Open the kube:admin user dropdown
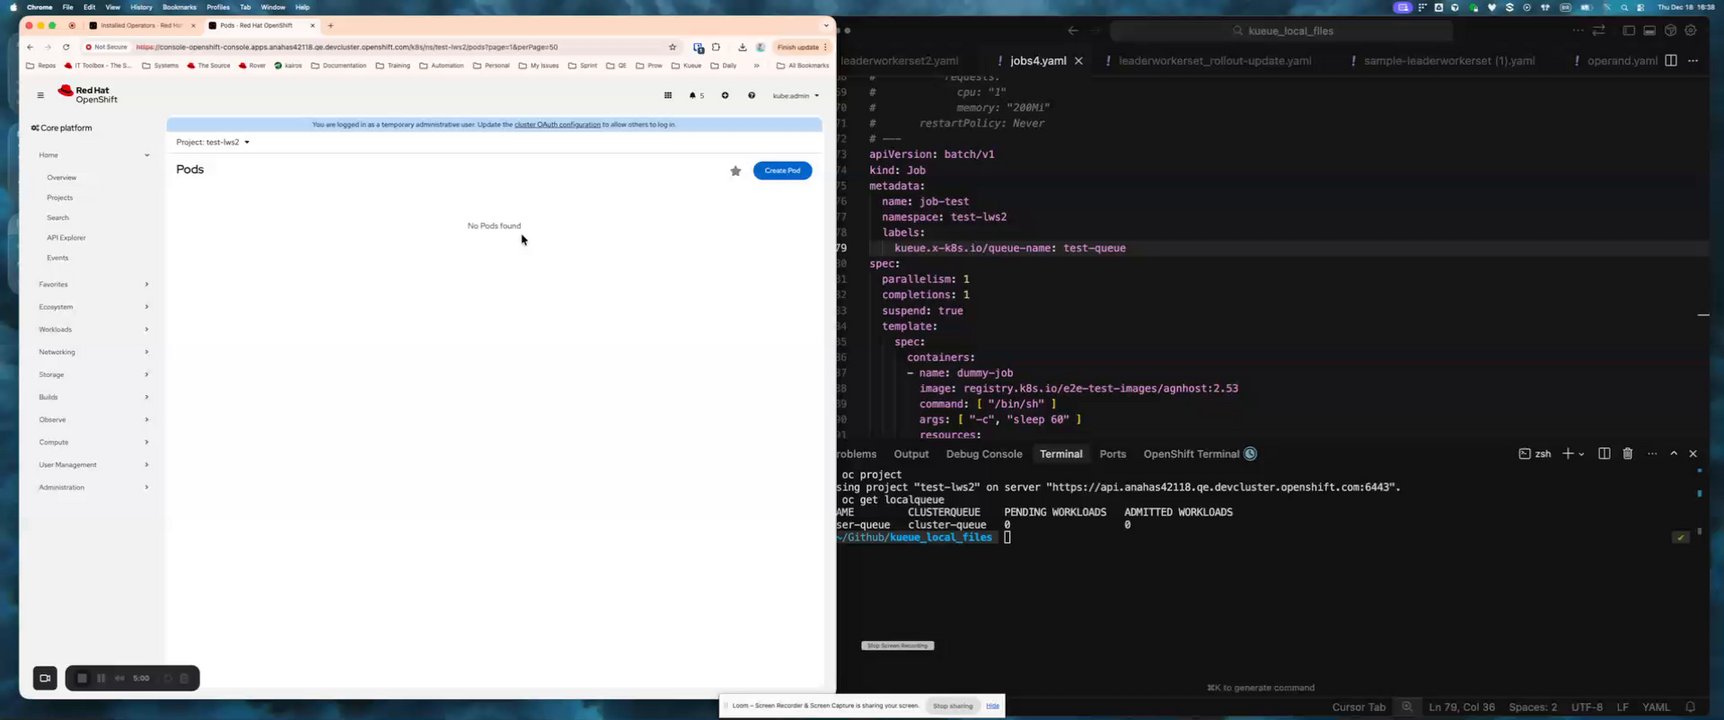 796,96
